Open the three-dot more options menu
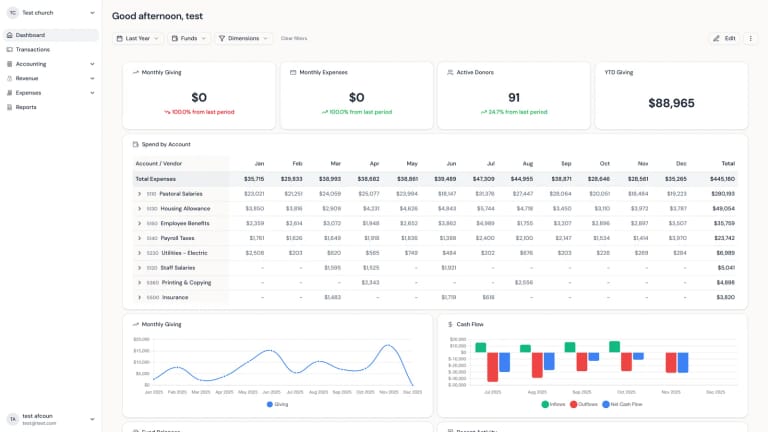 tap(750, 38)
